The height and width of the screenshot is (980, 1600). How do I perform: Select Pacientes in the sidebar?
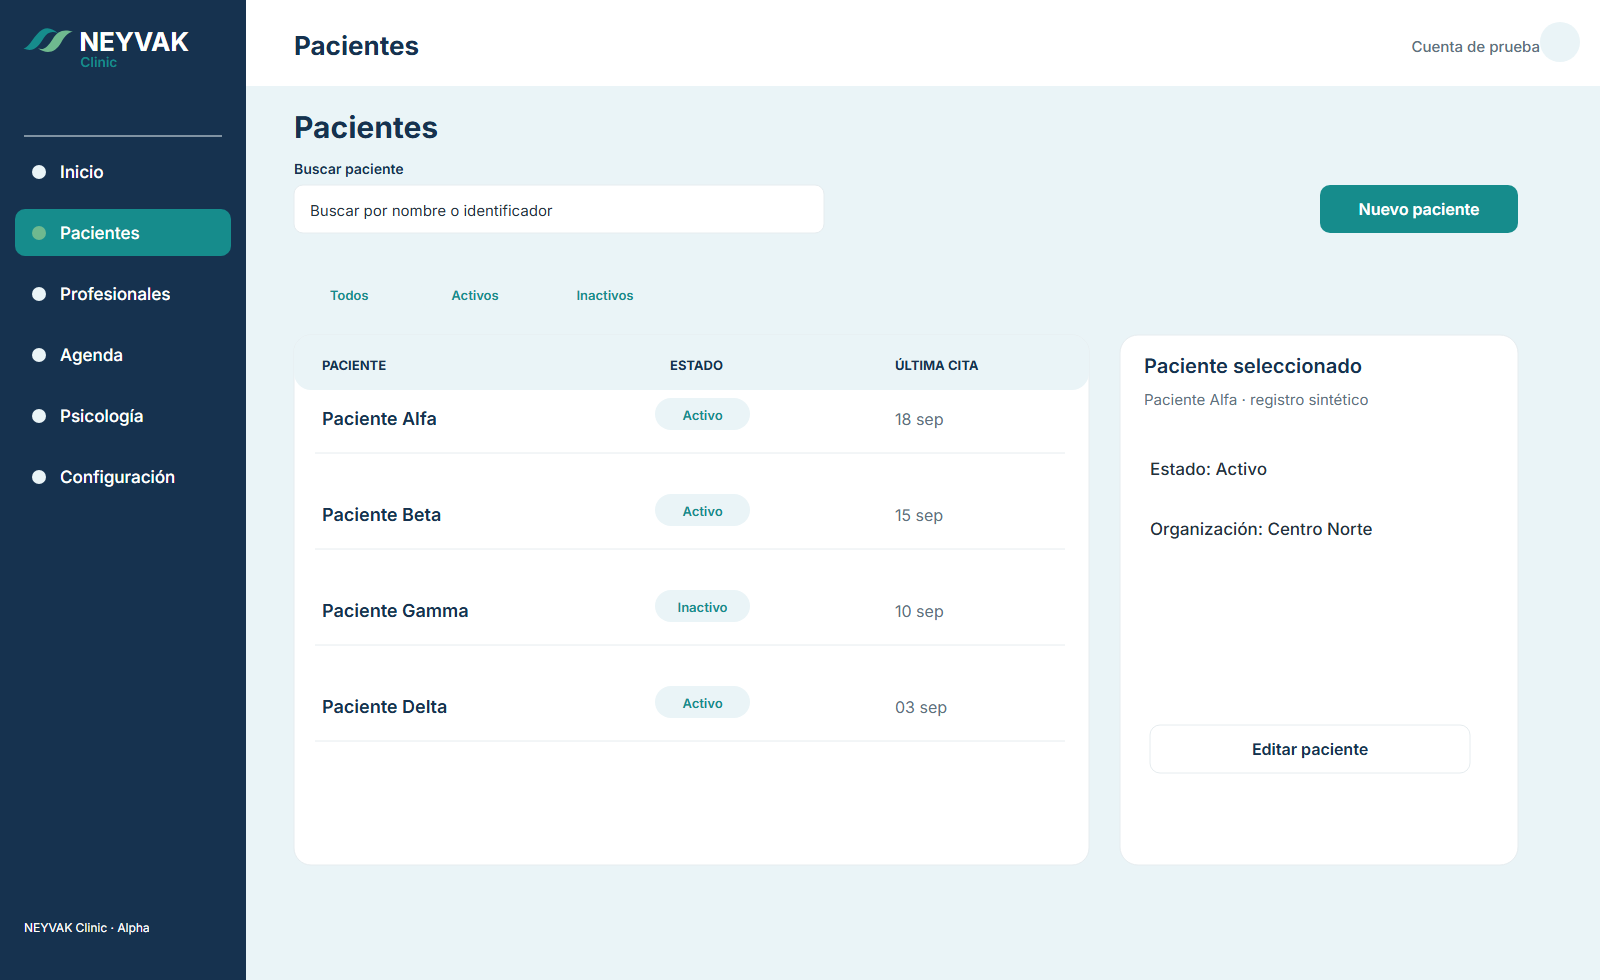(123, 233)
